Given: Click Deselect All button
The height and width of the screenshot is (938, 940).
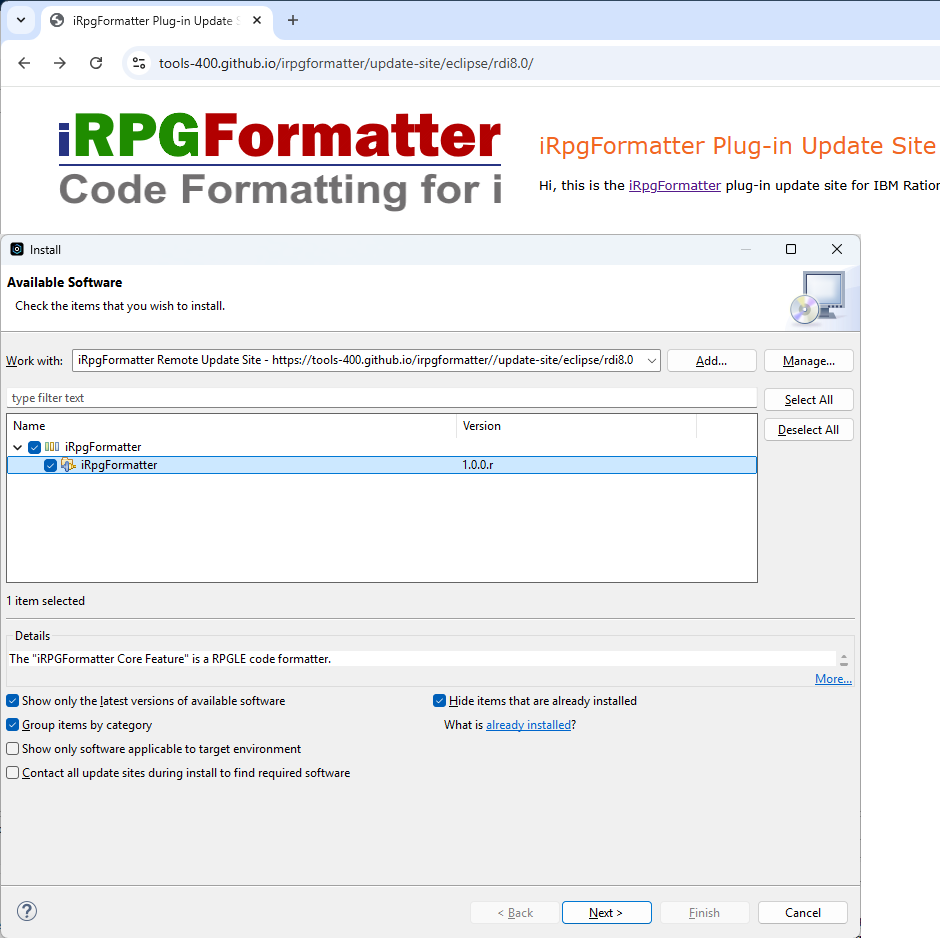Looking at the screenshot, I should pyautogui.click(x=809, y=430).
